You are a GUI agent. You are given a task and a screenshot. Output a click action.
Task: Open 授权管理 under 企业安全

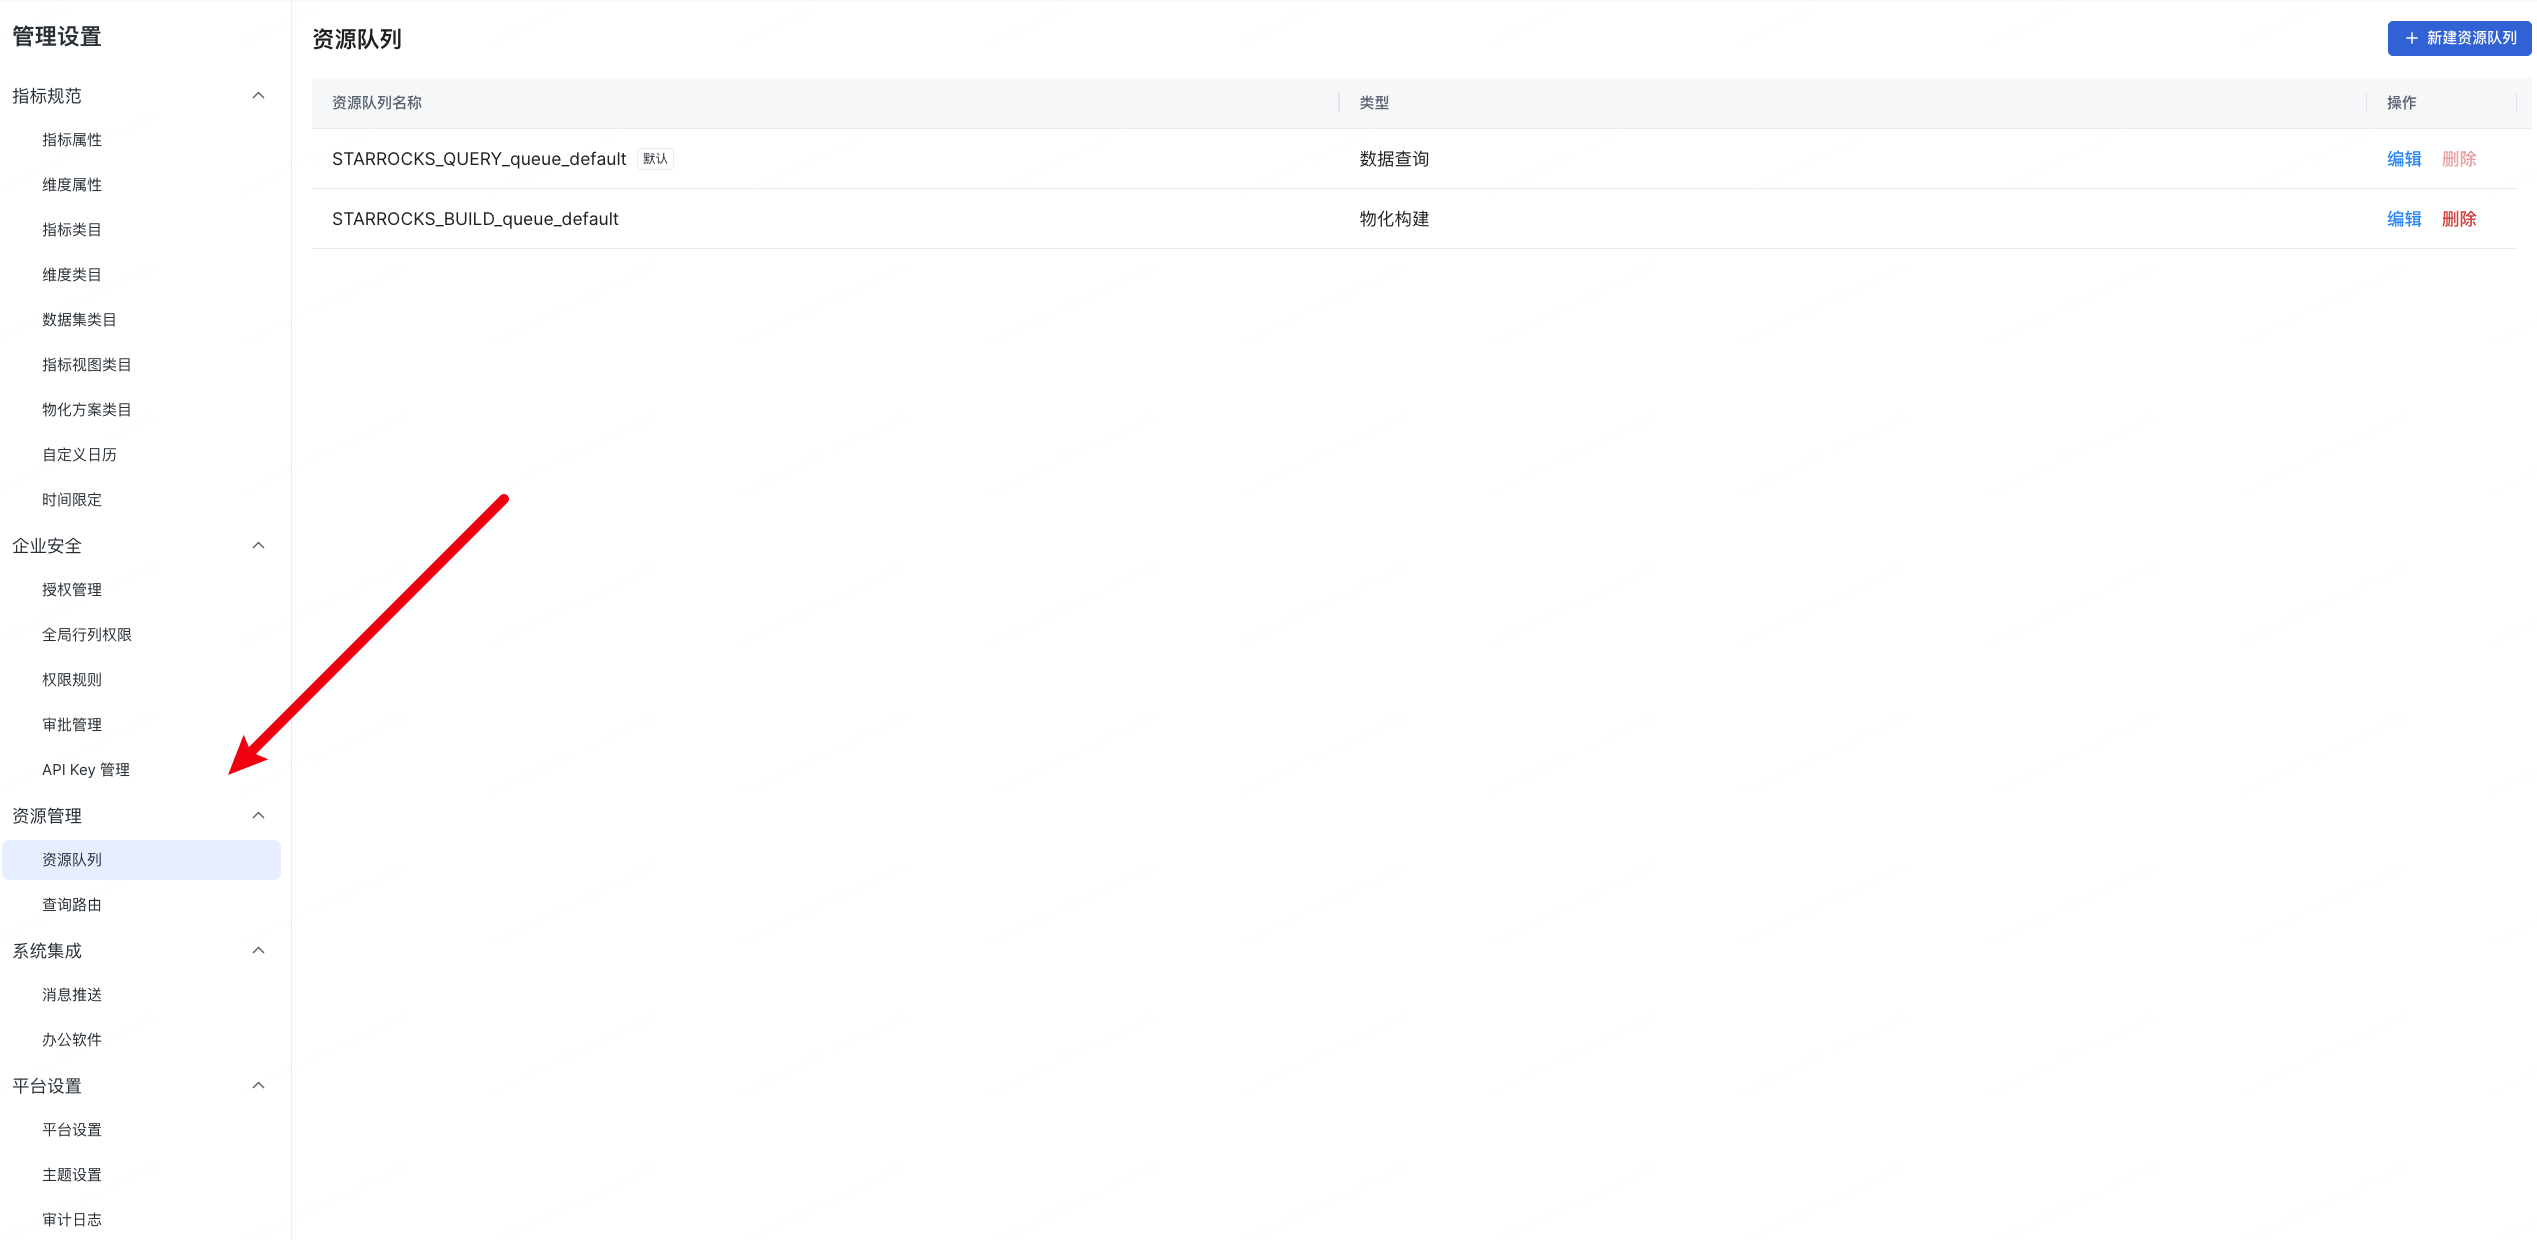pos(72,590)
